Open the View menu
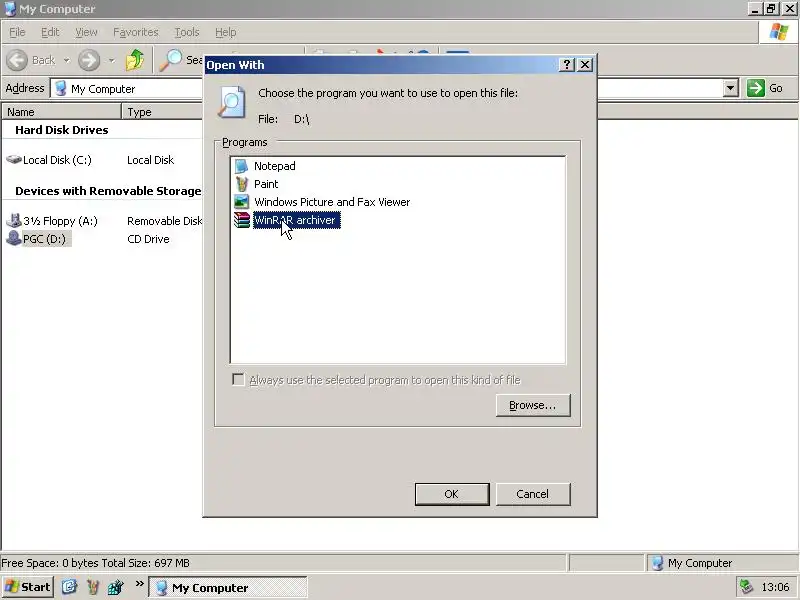This screenshot has height=600, width=800. (x=86, y=32)
